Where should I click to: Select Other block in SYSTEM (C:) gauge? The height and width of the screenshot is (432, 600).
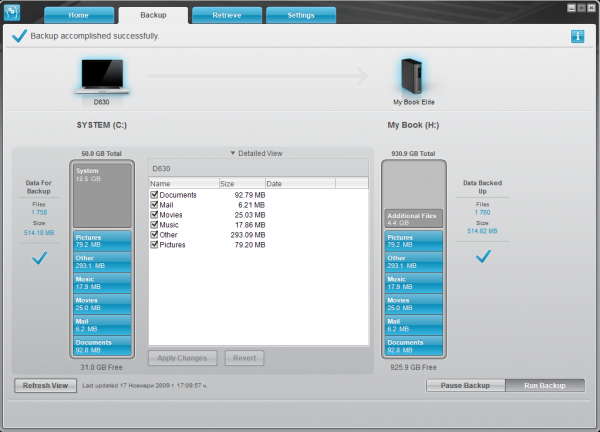coord(102,262)
